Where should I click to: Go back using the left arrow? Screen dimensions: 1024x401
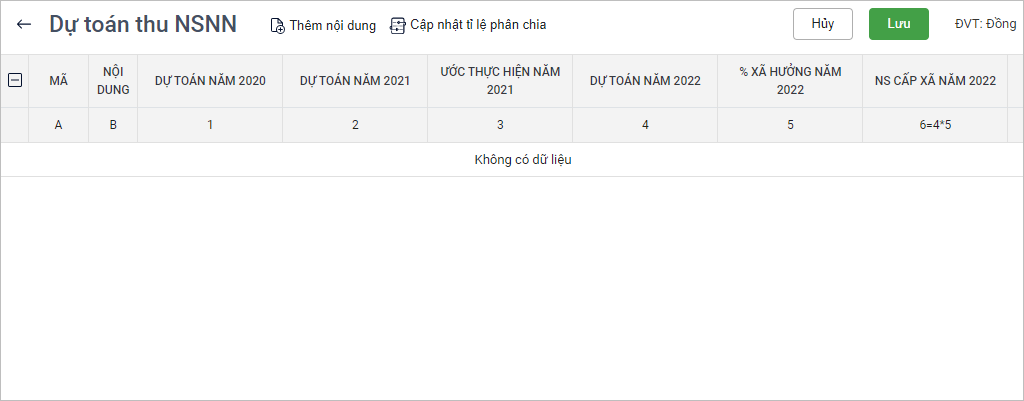point(24,25)
